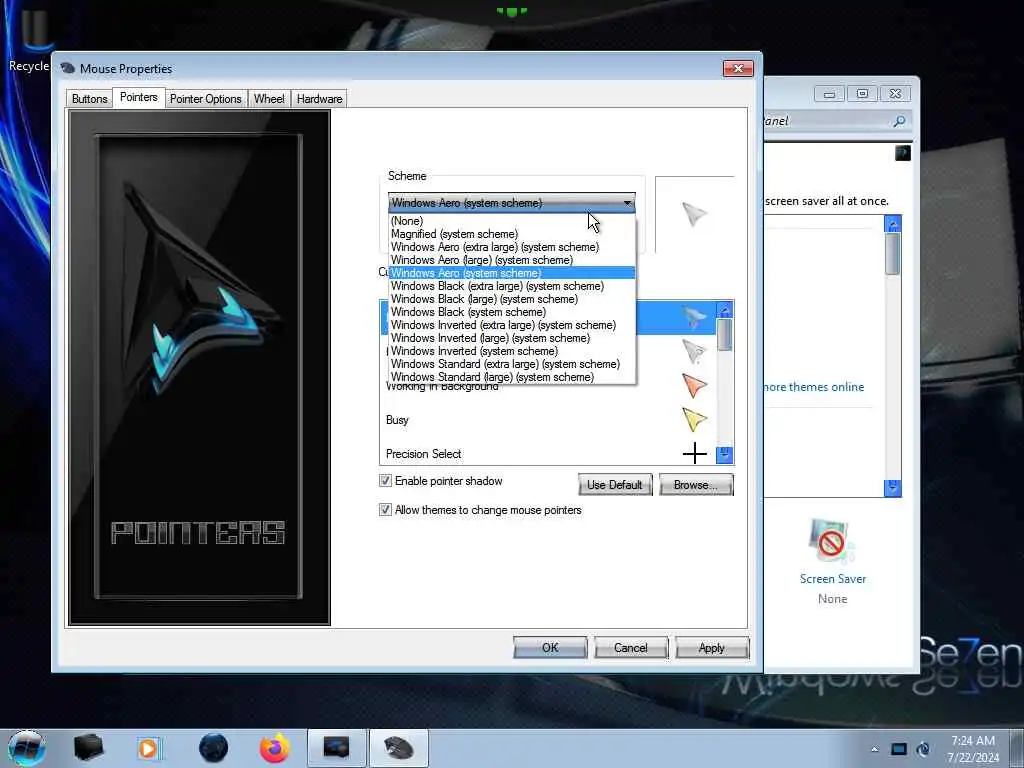The image size is (1024, 768).
Task: Close the Mouse Properties dialog
Action: tap(738, 69)
